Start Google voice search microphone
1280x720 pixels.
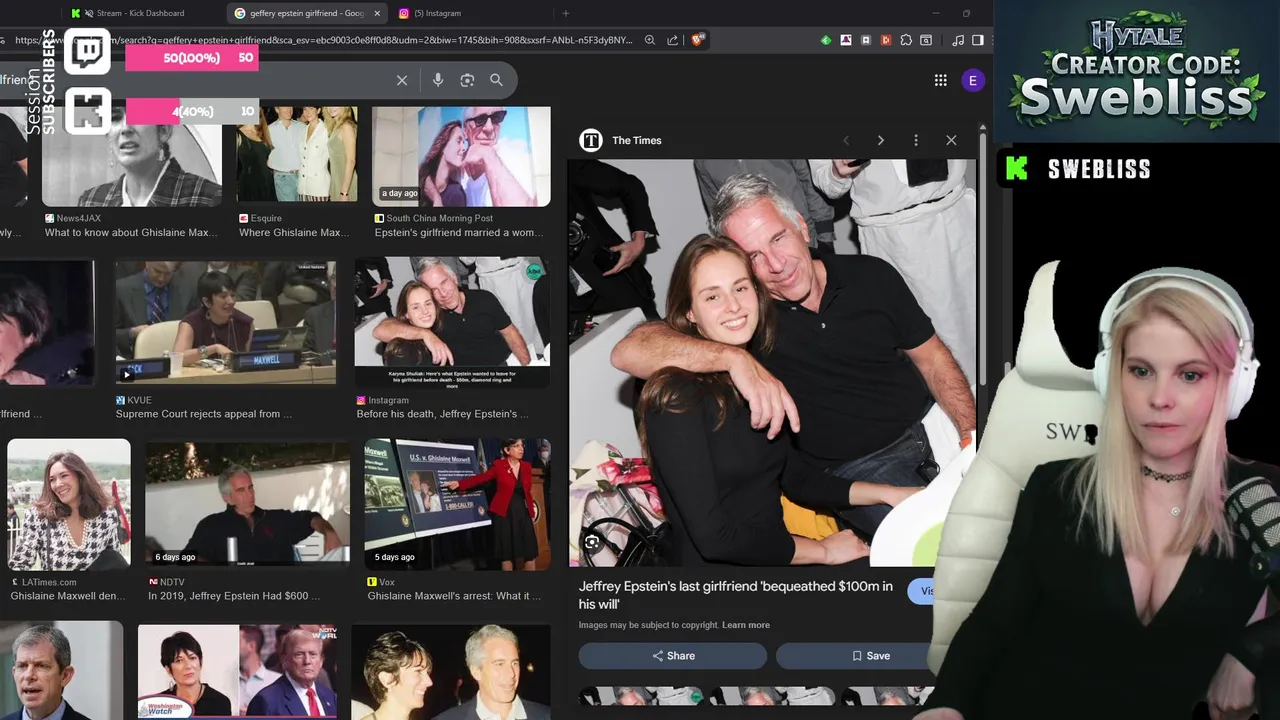click(438, 80)
